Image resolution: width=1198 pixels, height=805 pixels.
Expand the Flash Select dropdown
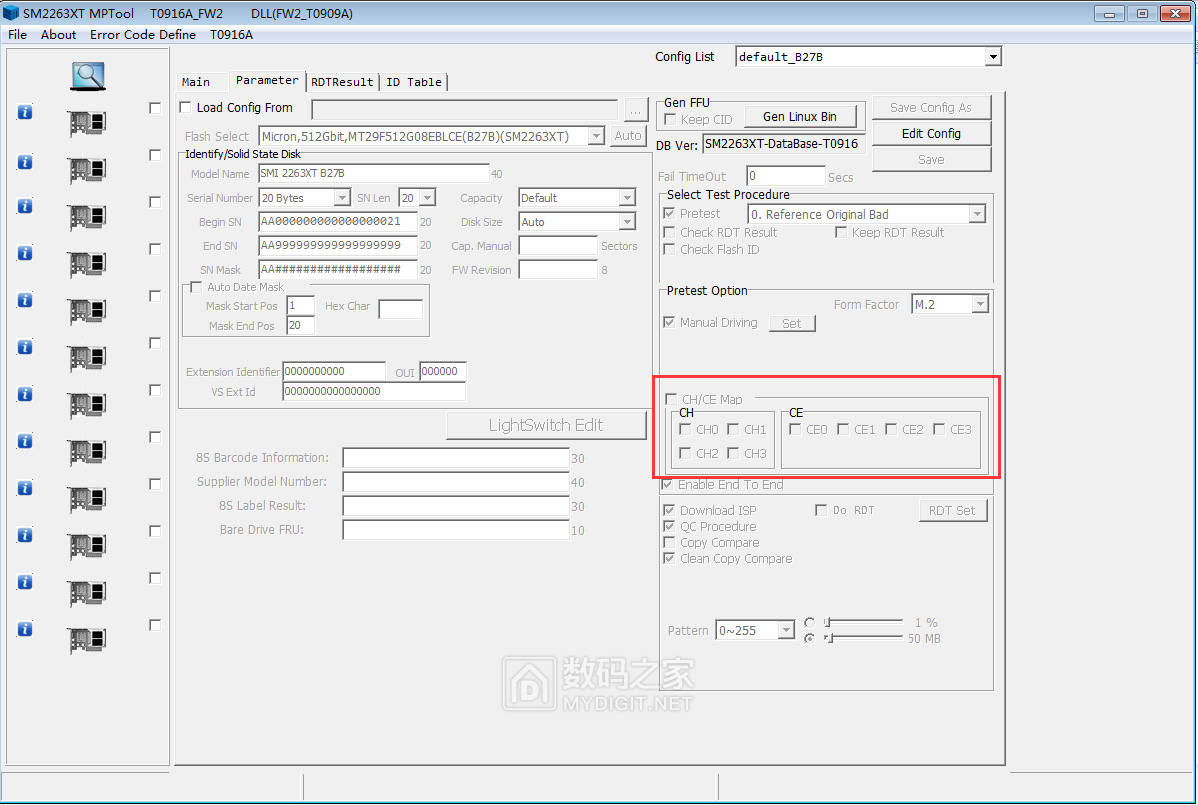(x=596, y=136)
